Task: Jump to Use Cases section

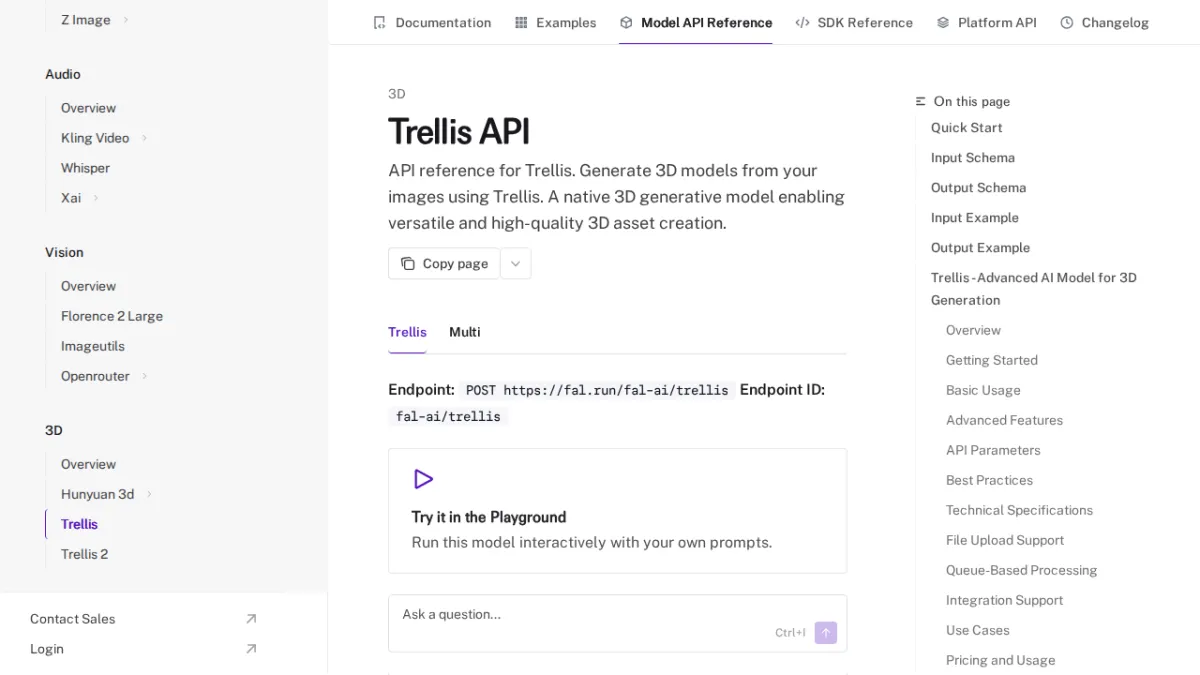Action: [x=978, y=630]
